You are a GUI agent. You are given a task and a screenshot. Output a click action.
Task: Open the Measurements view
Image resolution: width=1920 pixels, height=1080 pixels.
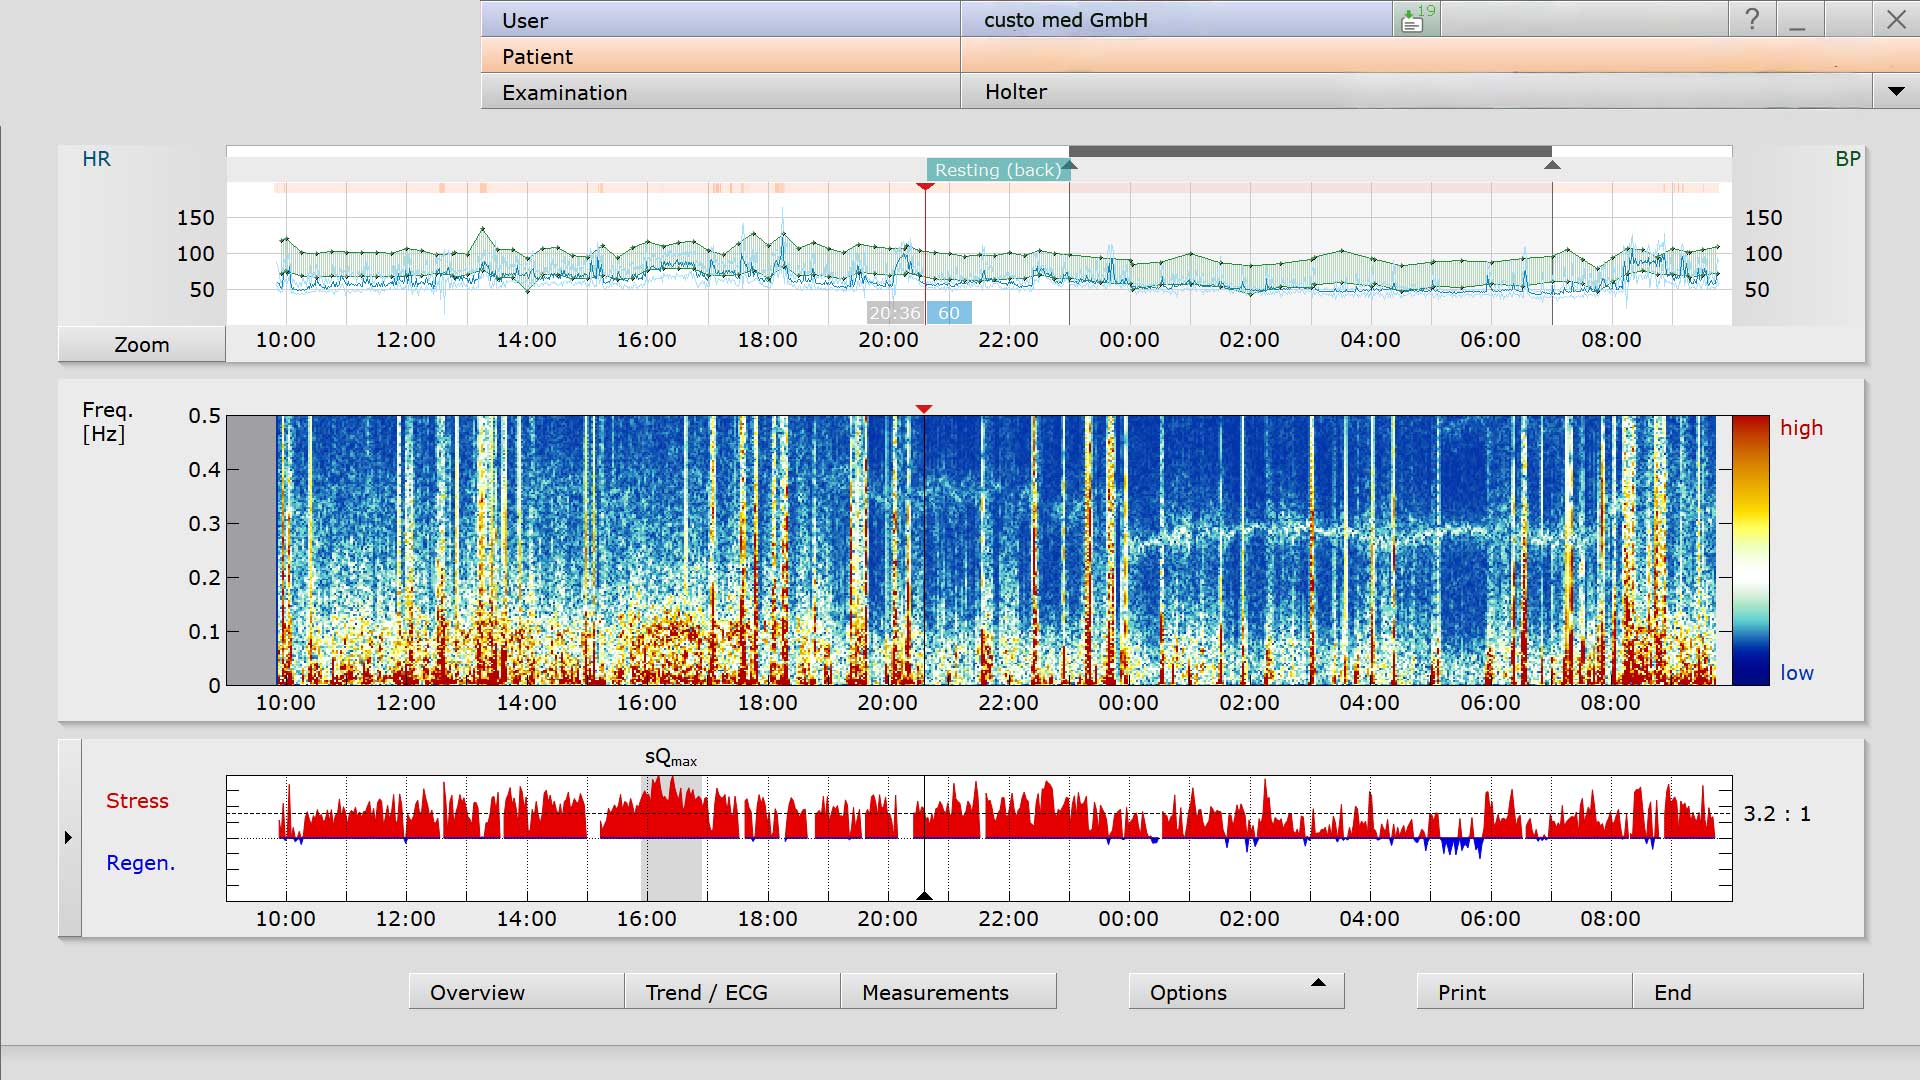948,991
